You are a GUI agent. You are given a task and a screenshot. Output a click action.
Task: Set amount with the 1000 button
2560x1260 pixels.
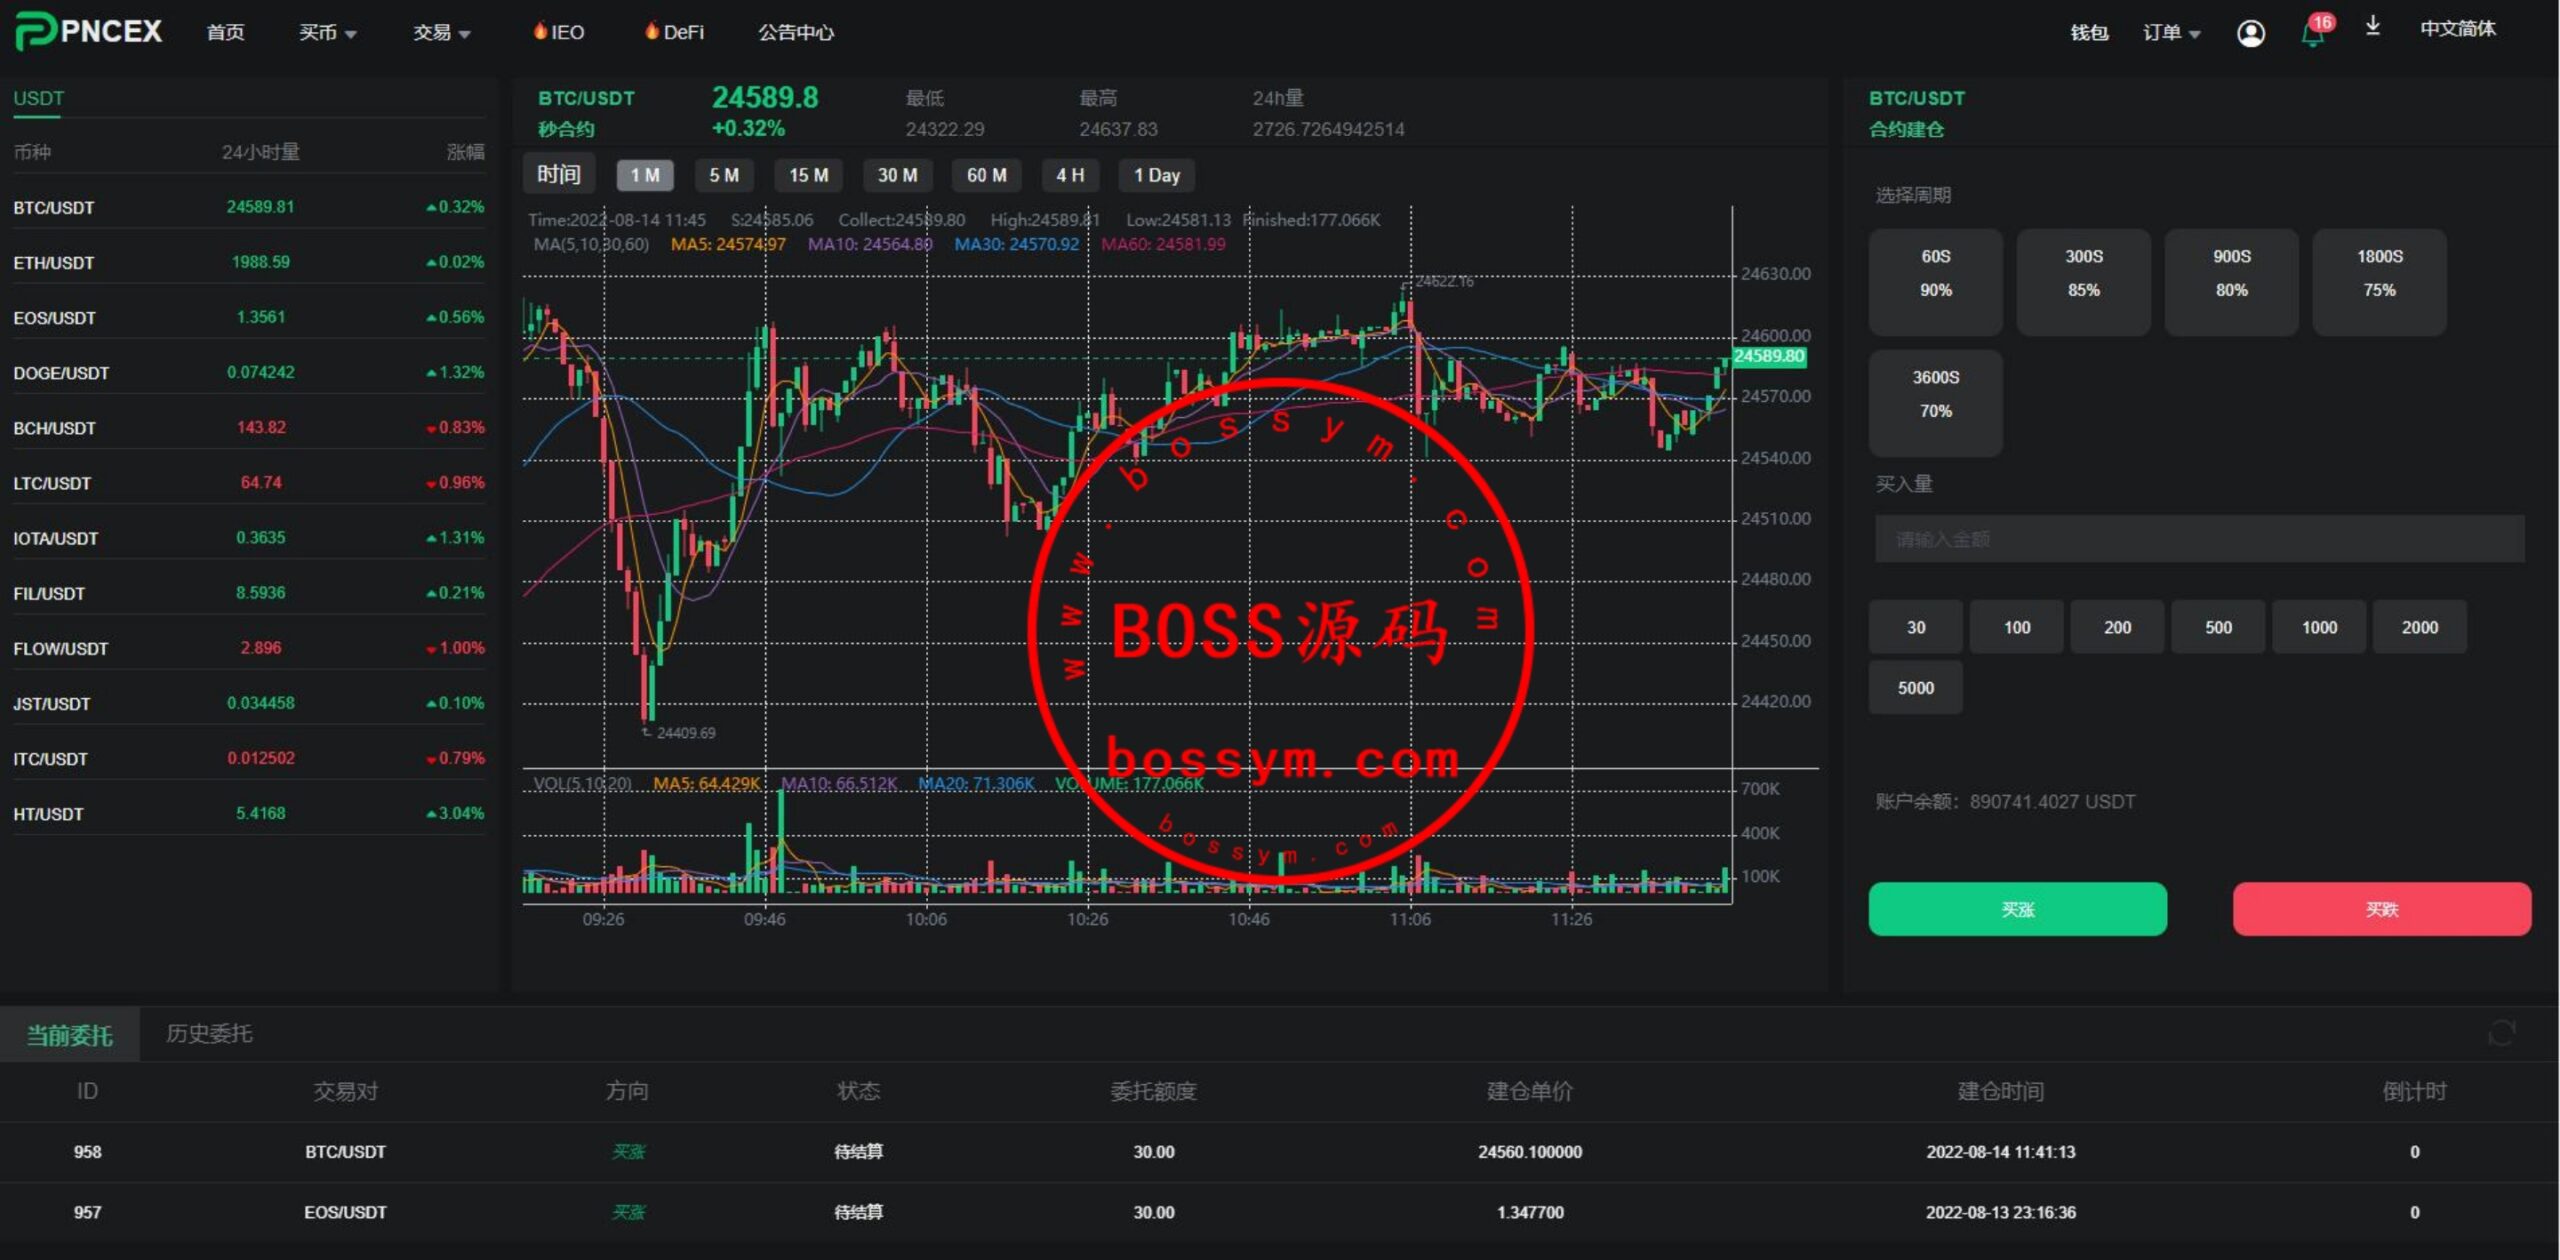point(2319,627)
